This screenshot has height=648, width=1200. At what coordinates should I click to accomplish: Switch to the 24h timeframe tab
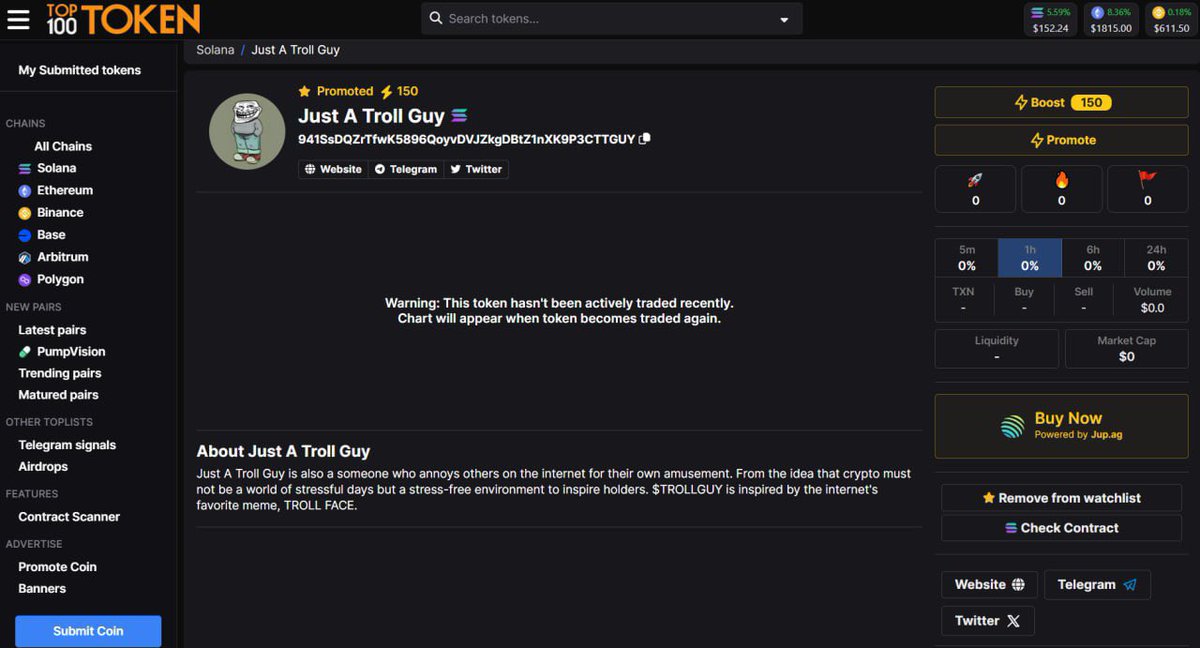coord(1156,258)
